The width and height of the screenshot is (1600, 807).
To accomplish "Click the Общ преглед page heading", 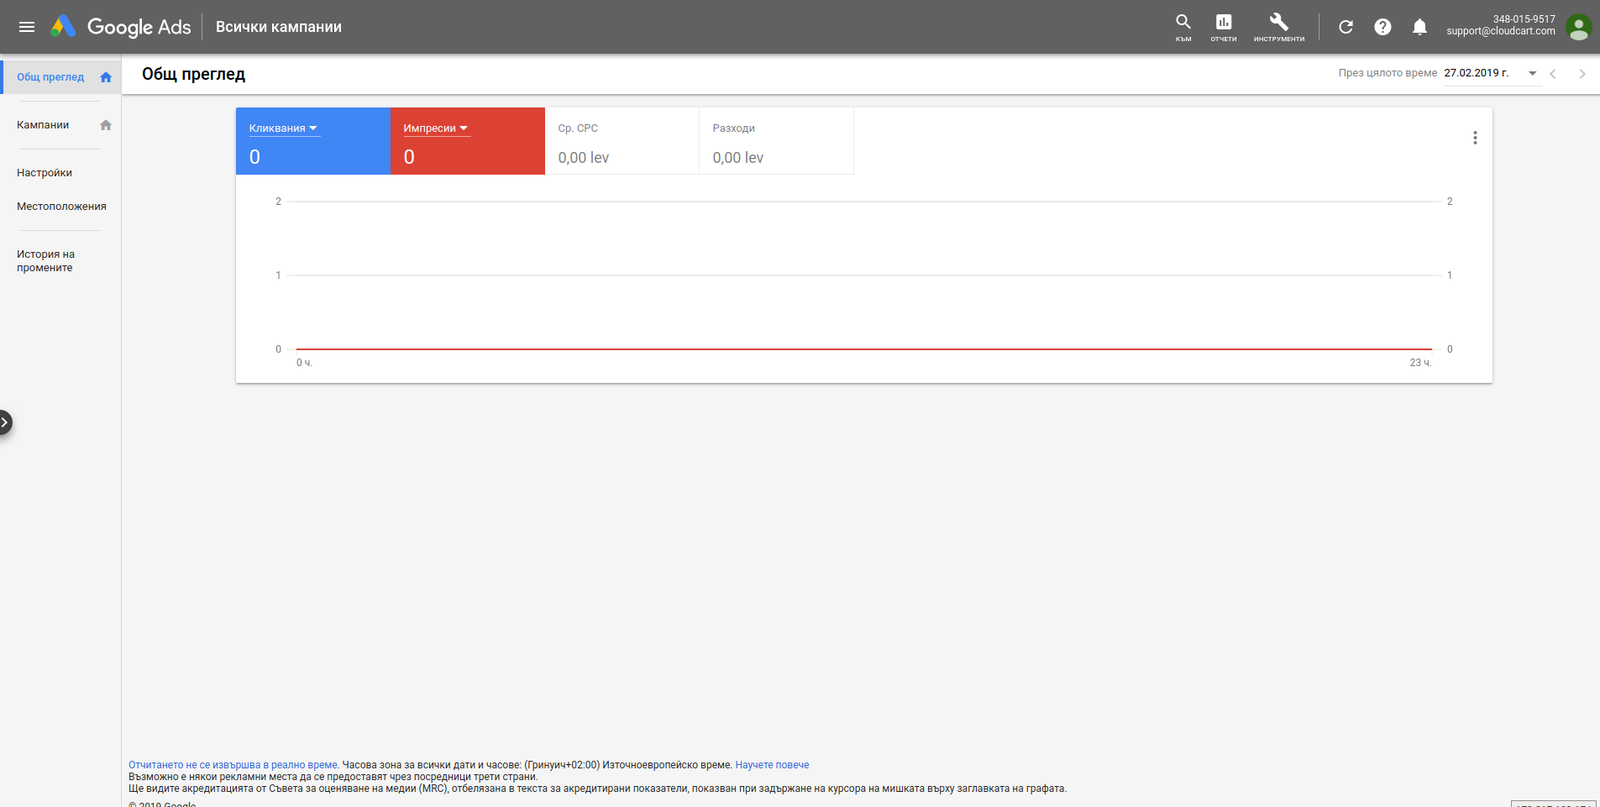I will pyautogui.click(x=194, y=74).
